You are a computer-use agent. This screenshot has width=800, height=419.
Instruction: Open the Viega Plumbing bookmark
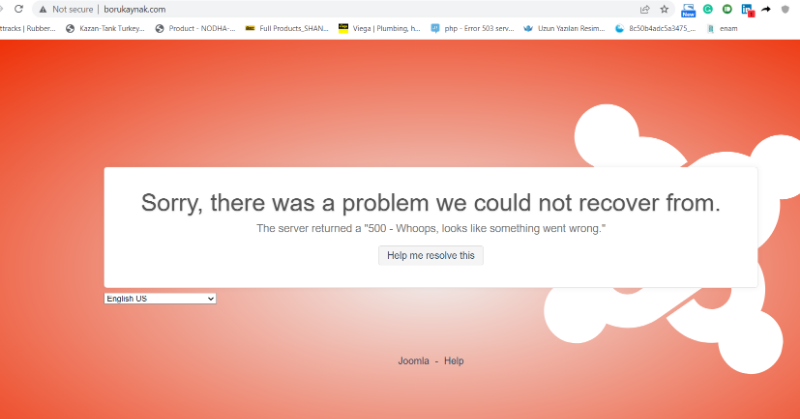coord(380,29)
